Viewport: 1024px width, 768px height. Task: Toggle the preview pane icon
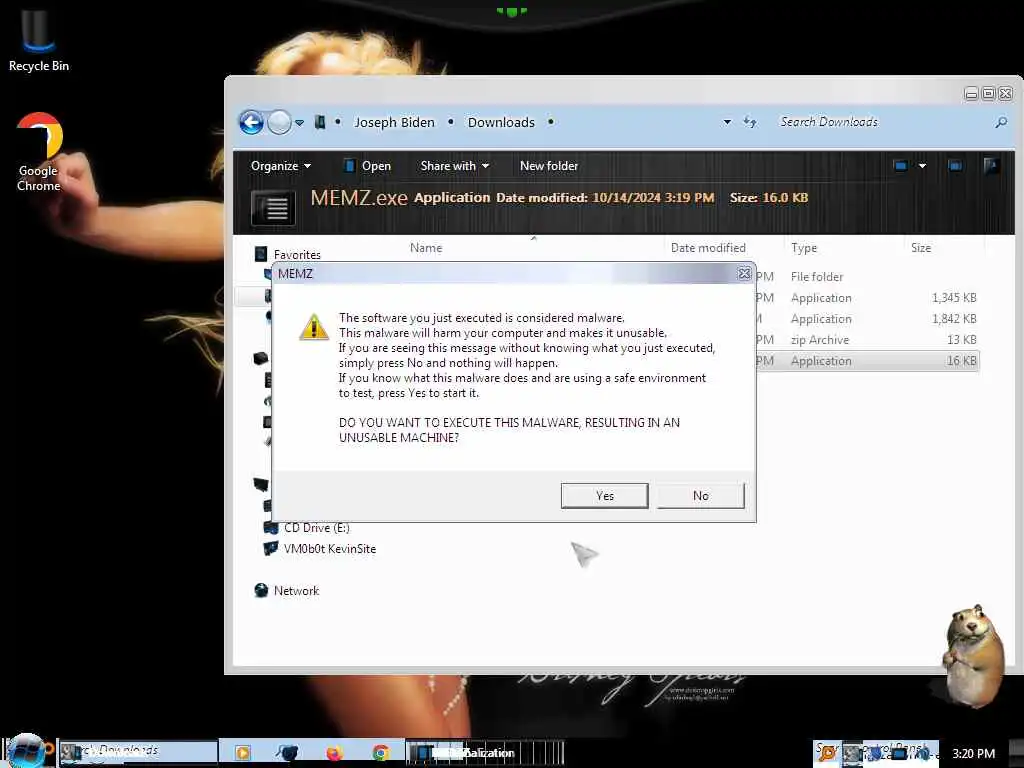(955, 166)
